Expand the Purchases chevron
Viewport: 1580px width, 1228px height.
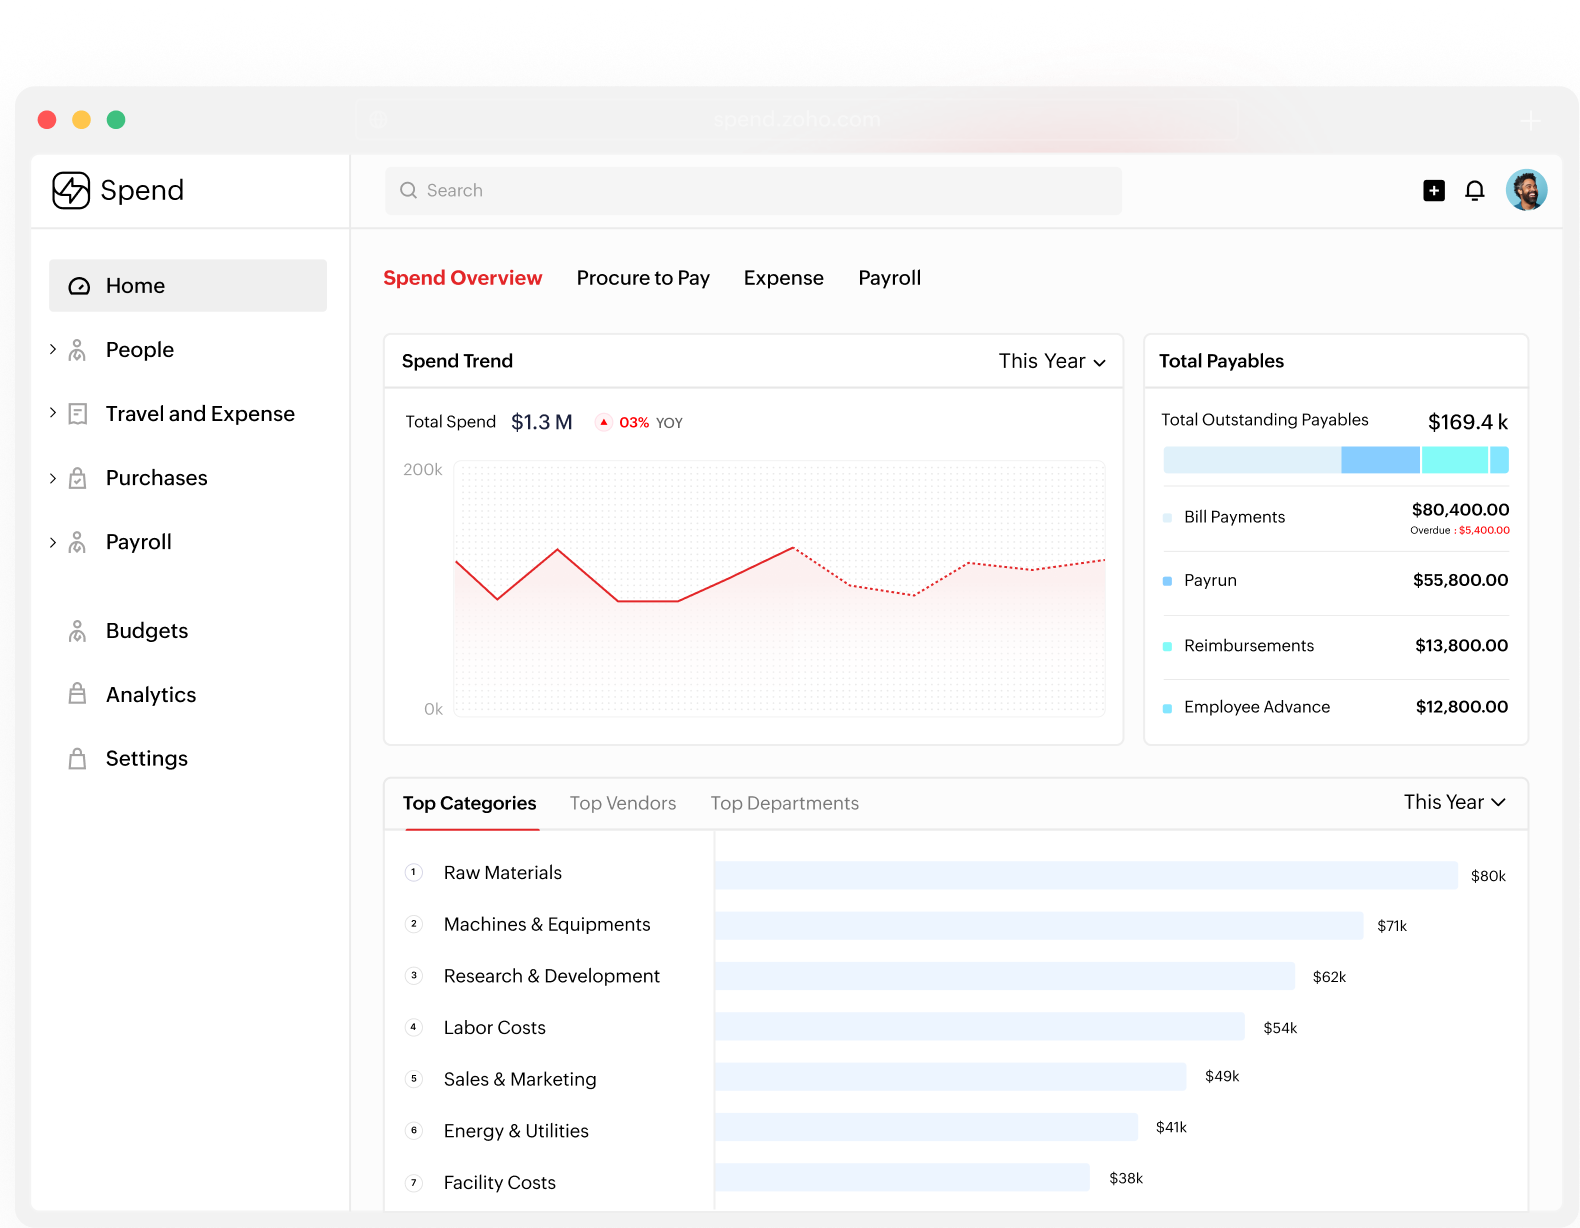click(53, 478)
